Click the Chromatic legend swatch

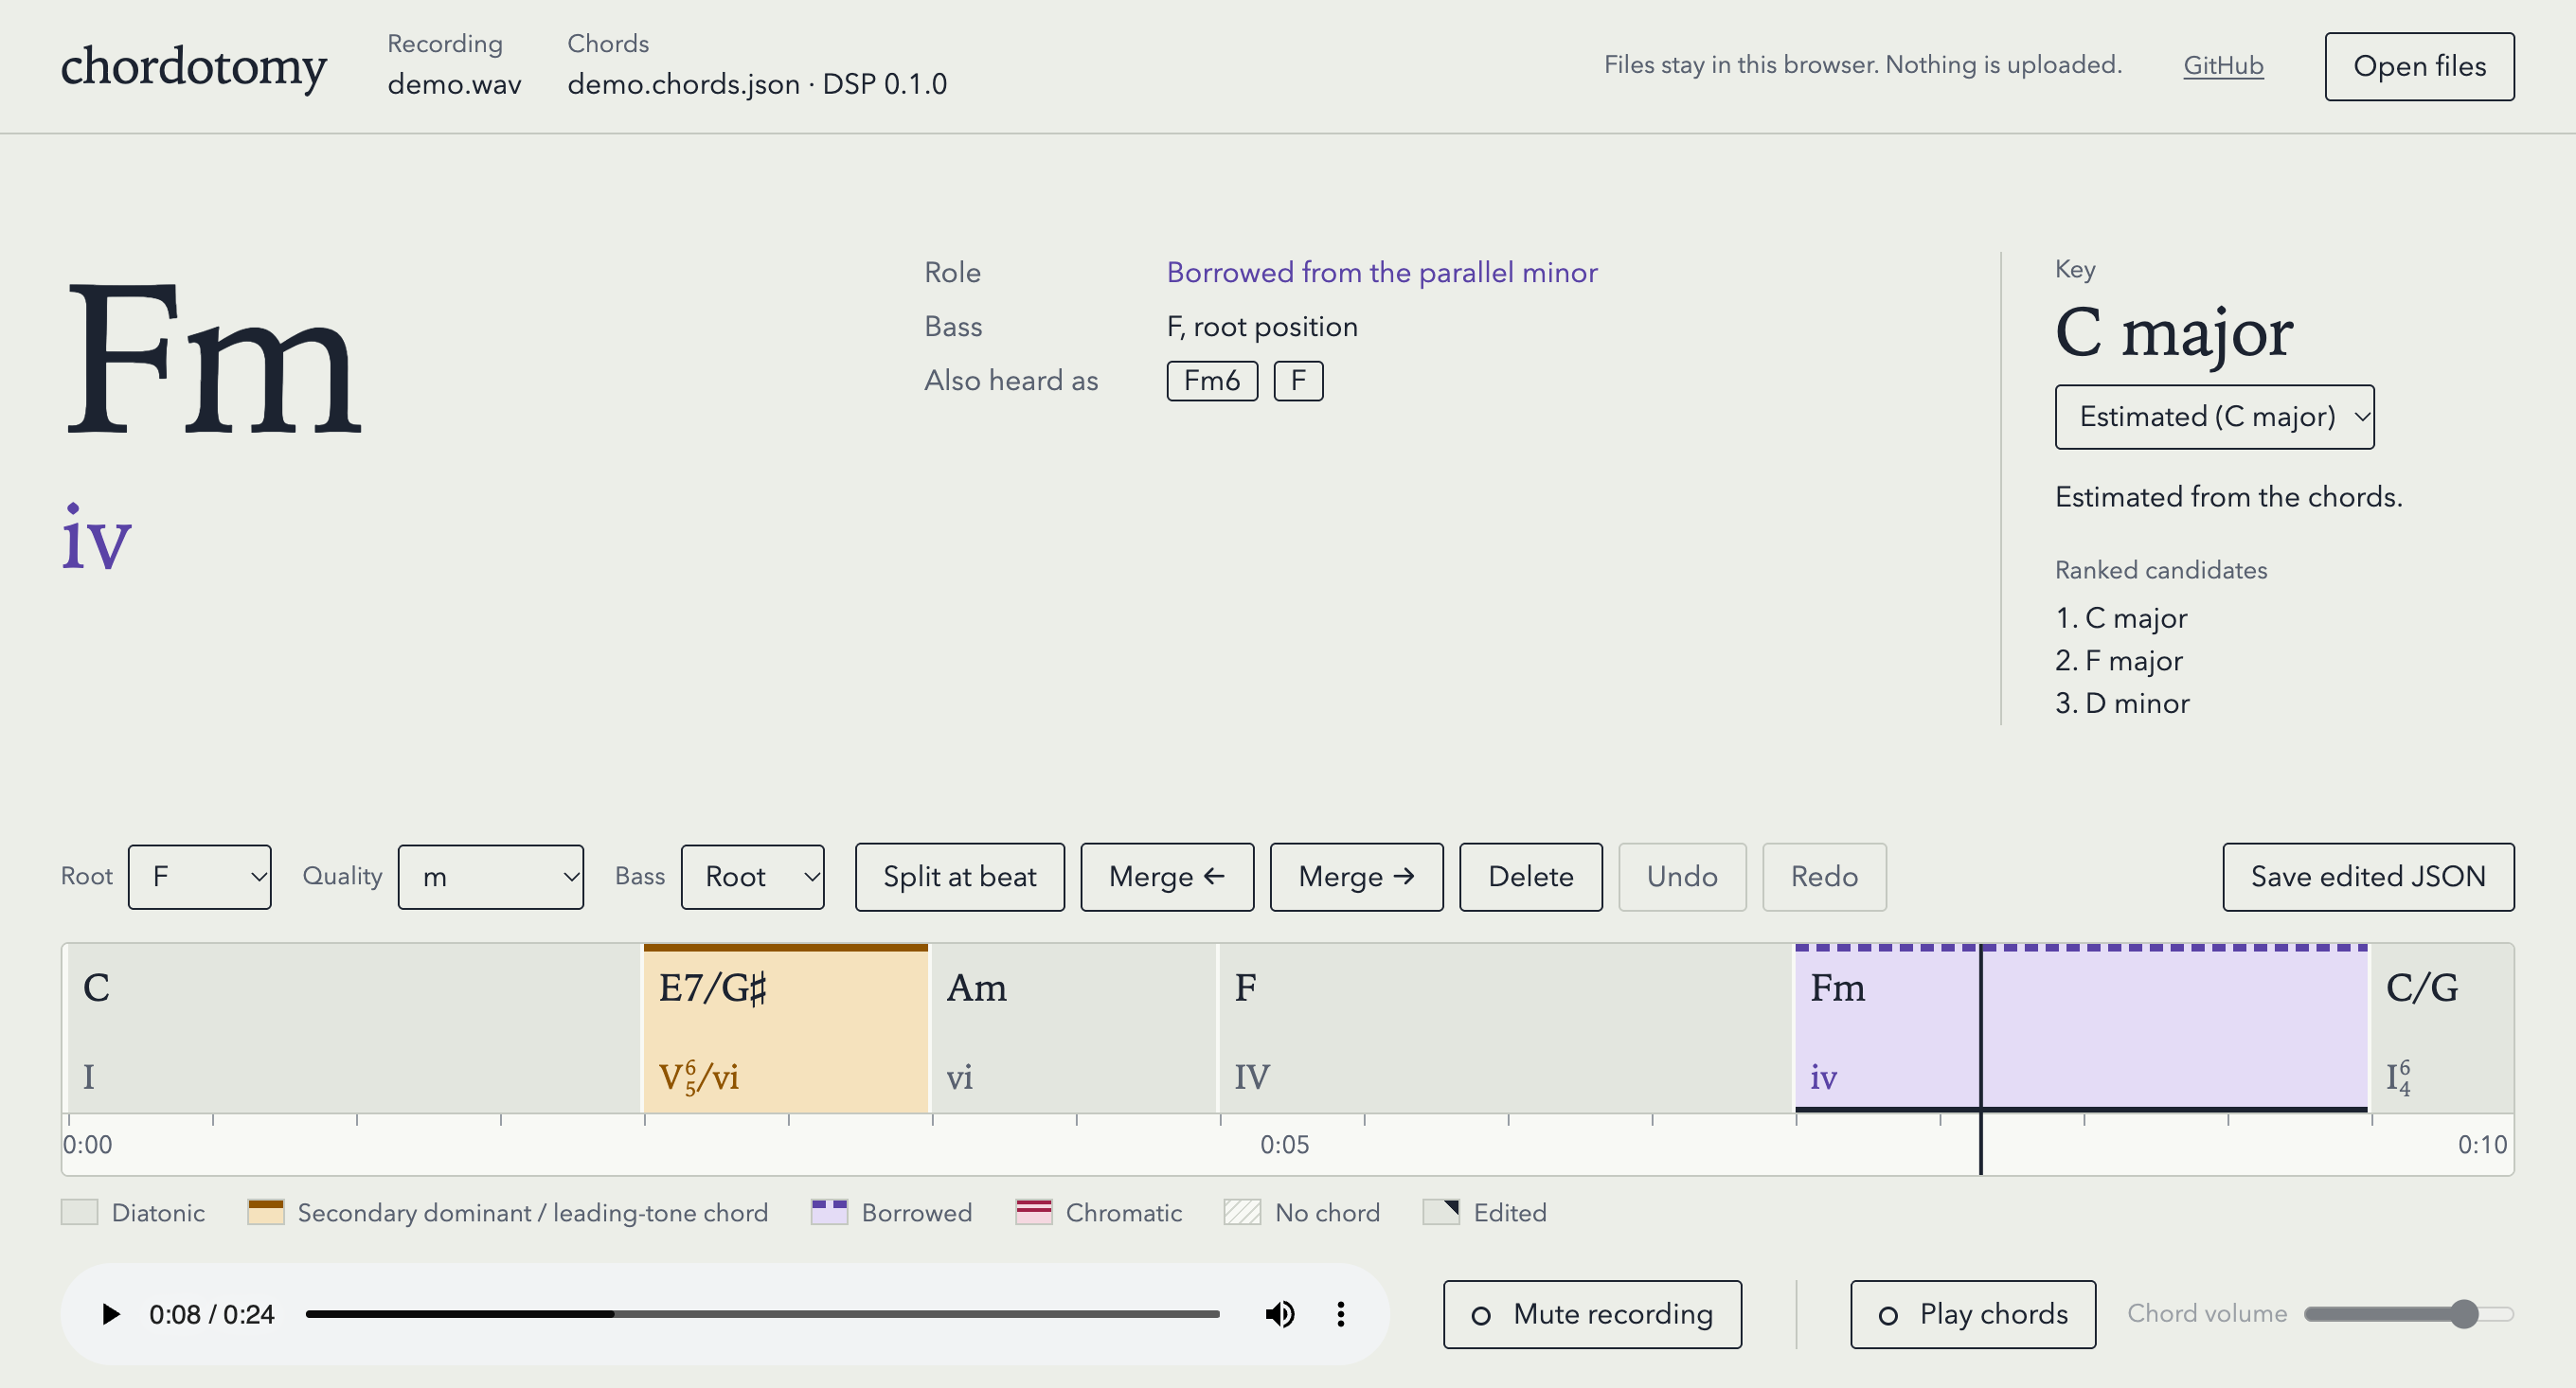tap(1033, 1212)
